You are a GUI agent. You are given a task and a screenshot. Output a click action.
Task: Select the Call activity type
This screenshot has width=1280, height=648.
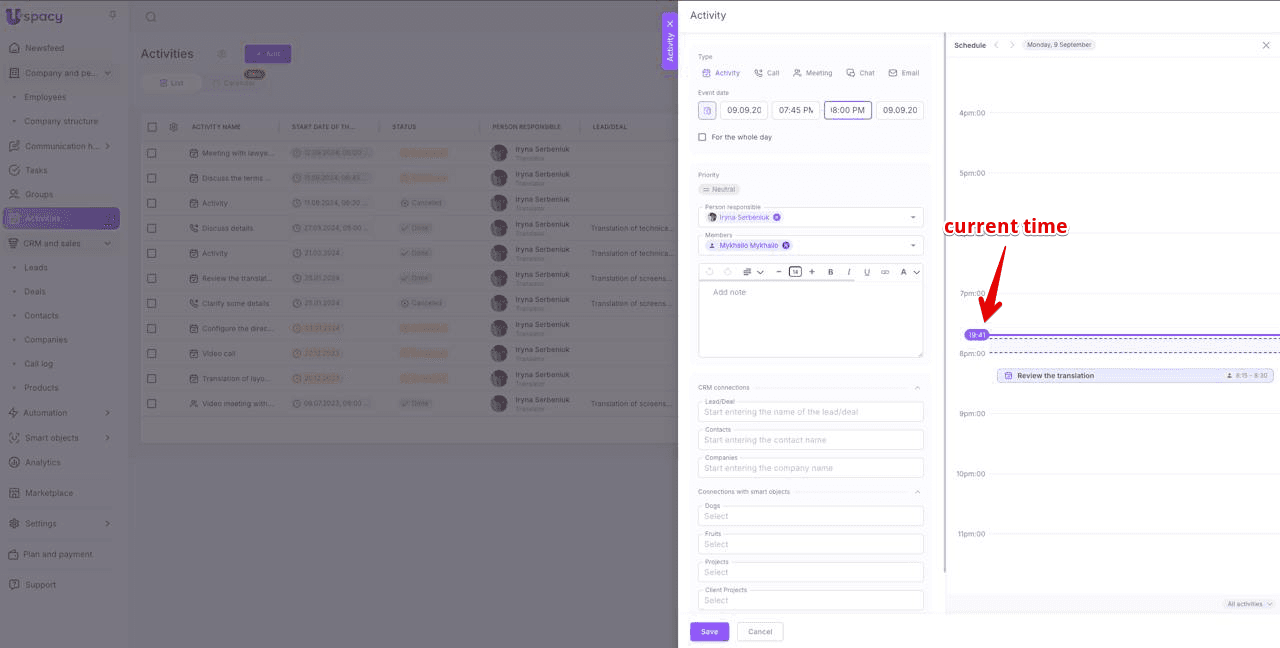pos(766,73)
